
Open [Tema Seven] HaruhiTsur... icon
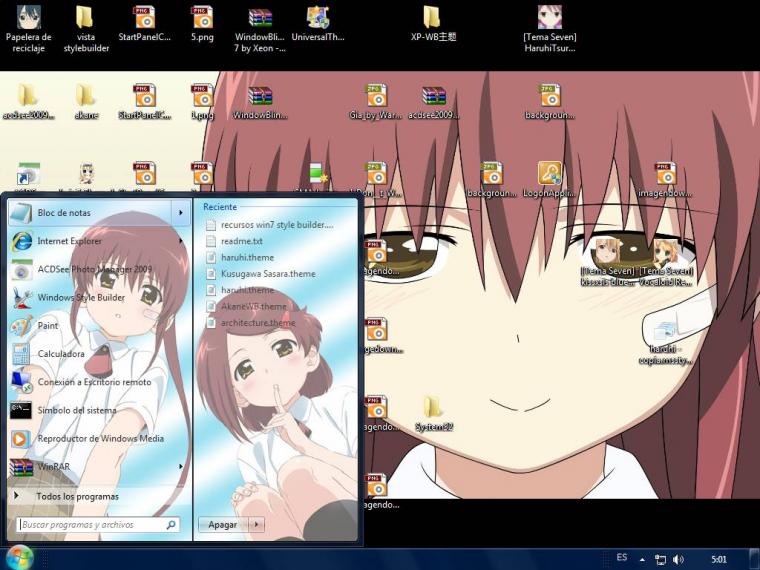coord(550,28)
